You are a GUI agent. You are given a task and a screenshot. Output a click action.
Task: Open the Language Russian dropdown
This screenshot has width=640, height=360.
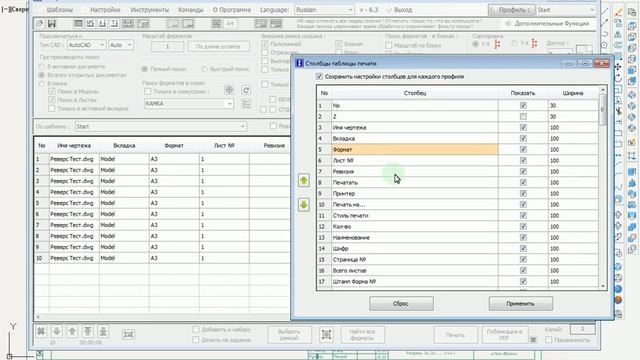point(324,9)
